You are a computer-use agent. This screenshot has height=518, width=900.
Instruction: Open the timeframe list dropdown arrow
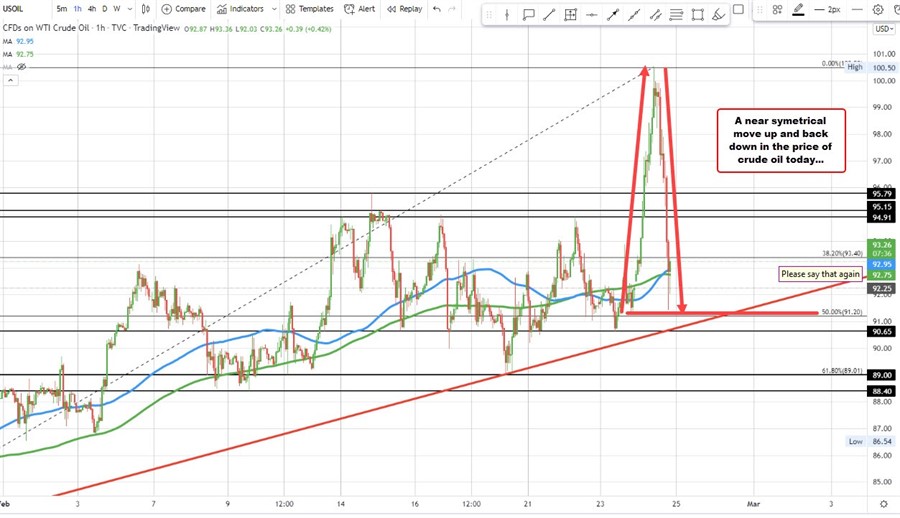[129, 9]
